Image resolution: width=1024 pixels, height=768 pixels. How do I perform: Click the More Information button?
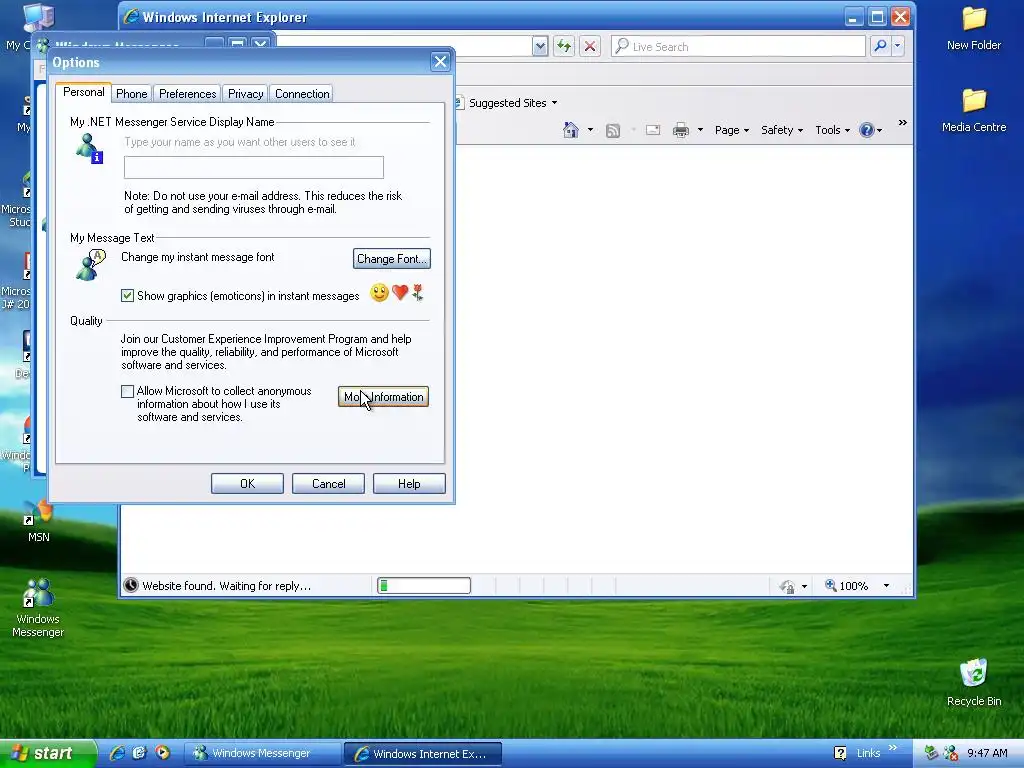coord(383,397)
